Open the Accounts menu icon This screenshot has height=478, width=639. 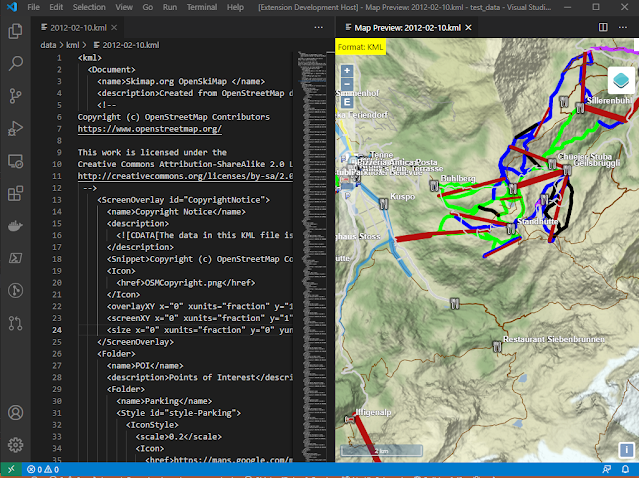(15, 412)
